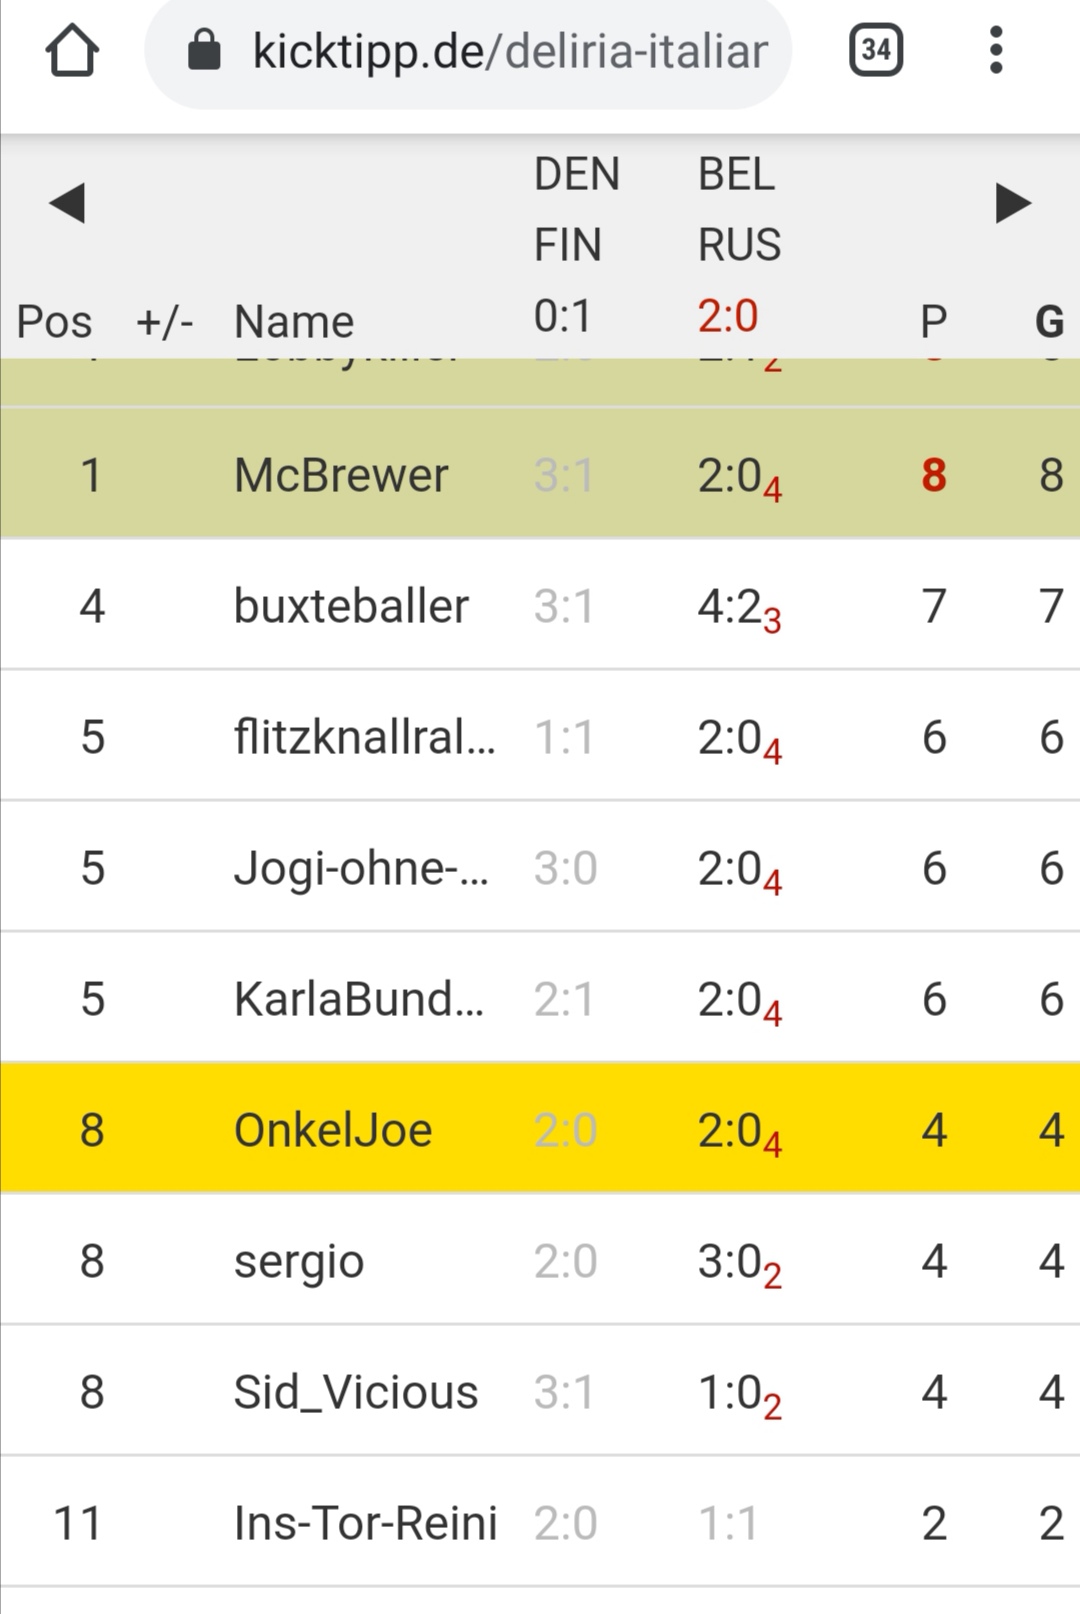Select Ins-Tor-Reini in the ranking

pos(365,1523)
